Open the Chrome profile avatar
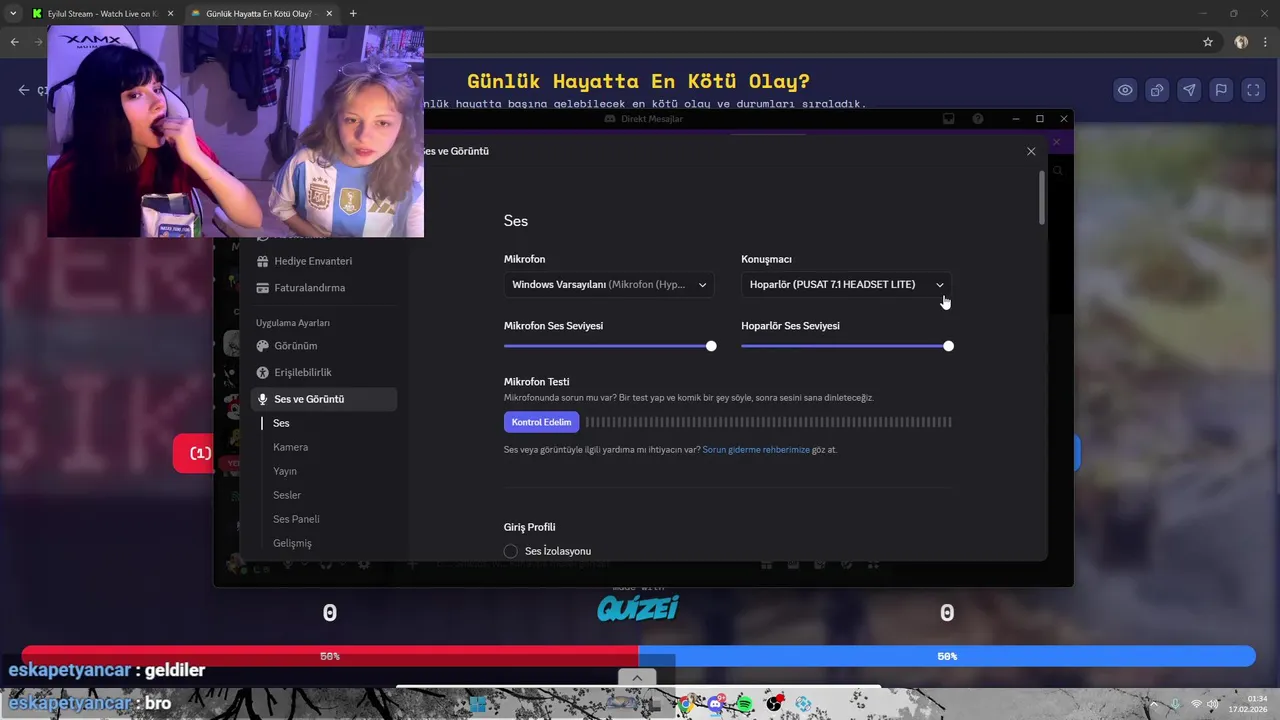The height and width of the screenshot is (720, 1280). [1241, 42]
